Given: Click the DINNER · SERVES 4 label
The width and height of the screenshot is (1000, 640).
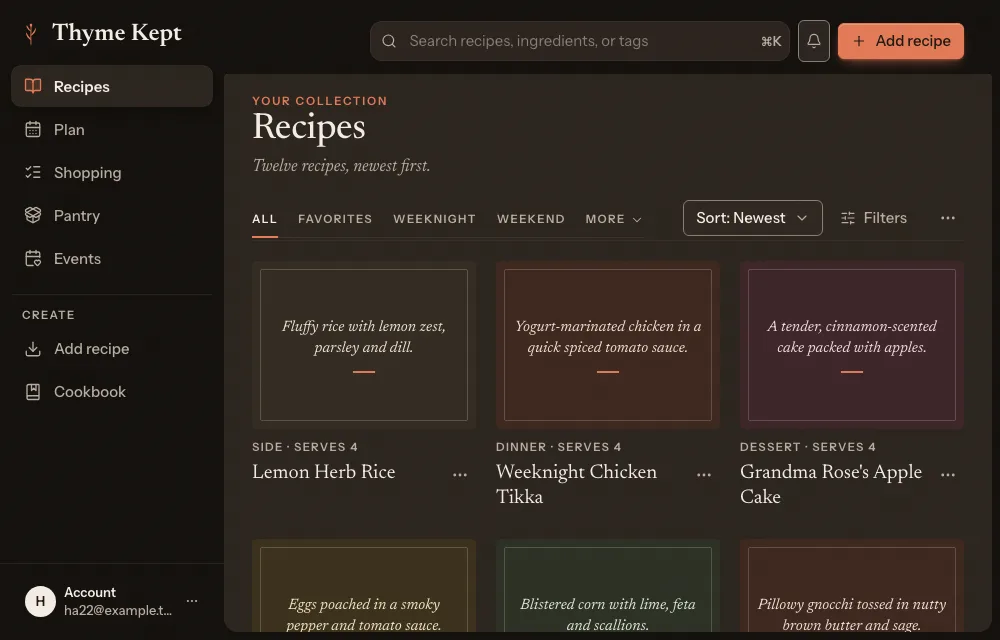Looking at the screenshot, I should click(x=559, y=447).
